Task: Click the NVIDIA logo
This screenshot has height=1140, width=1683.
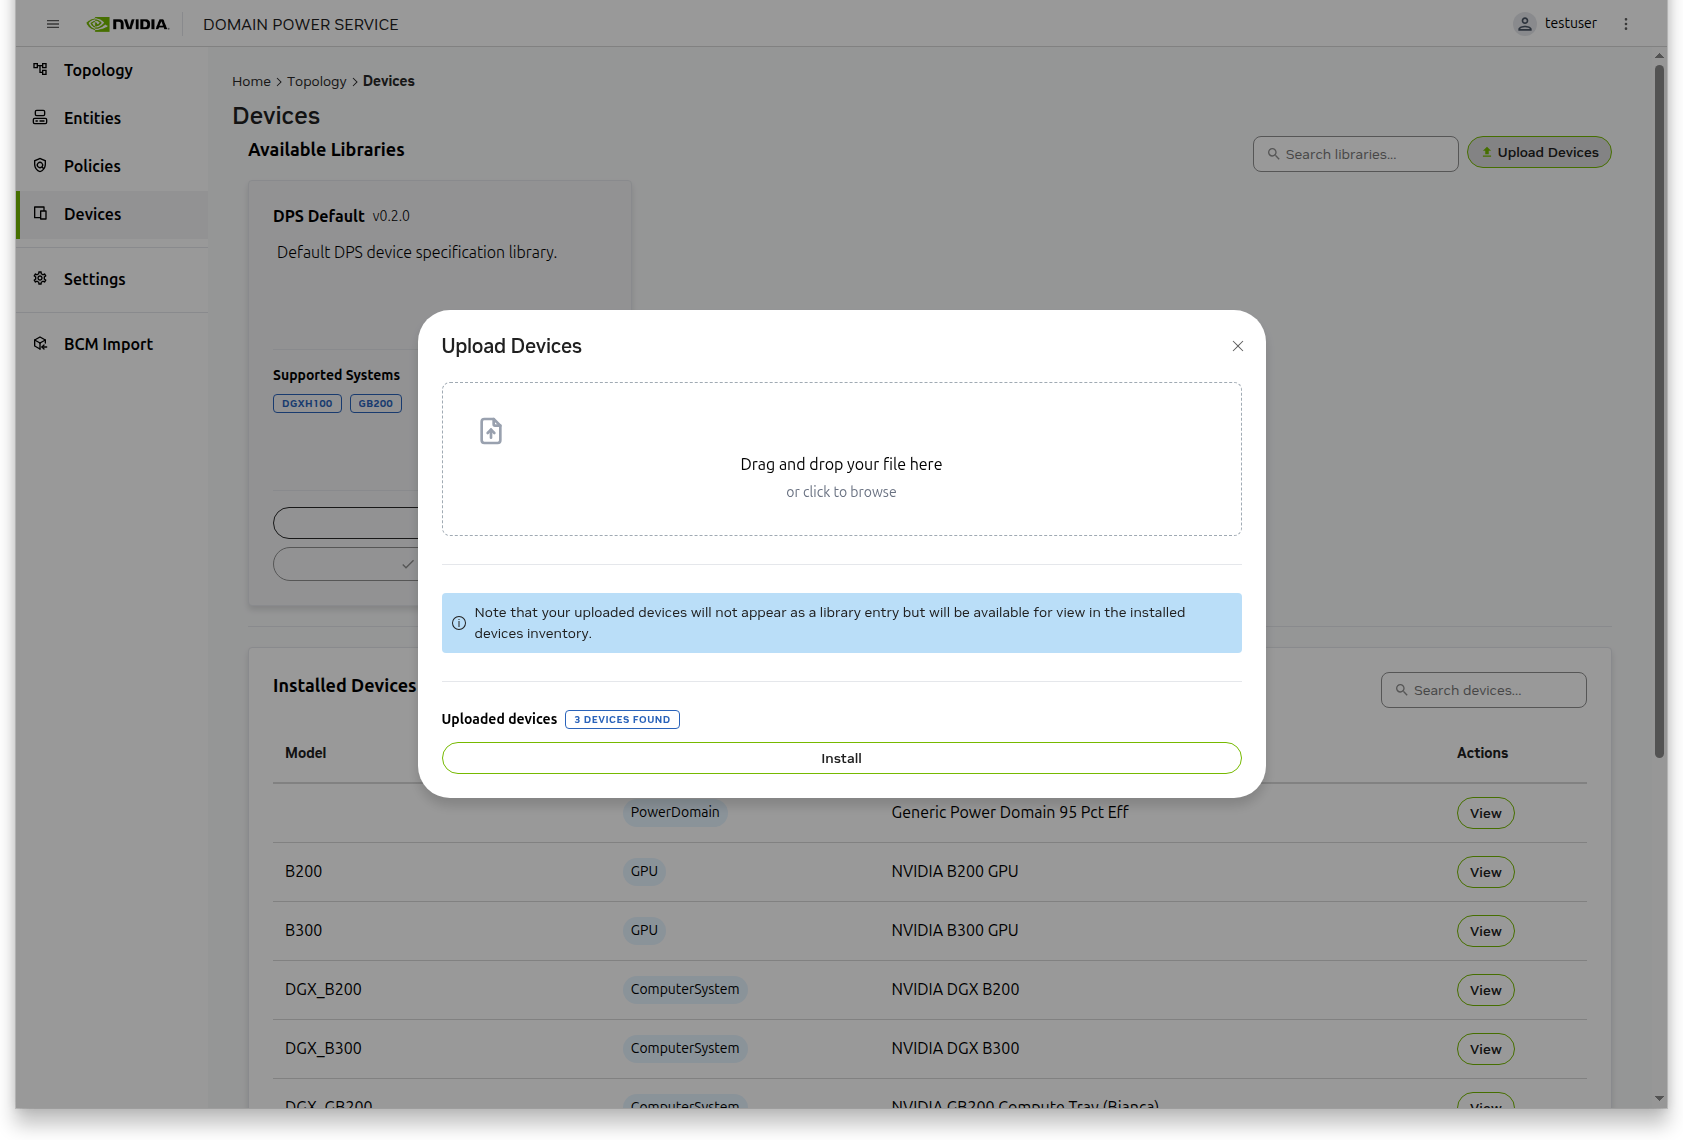Action: point(128,24)
